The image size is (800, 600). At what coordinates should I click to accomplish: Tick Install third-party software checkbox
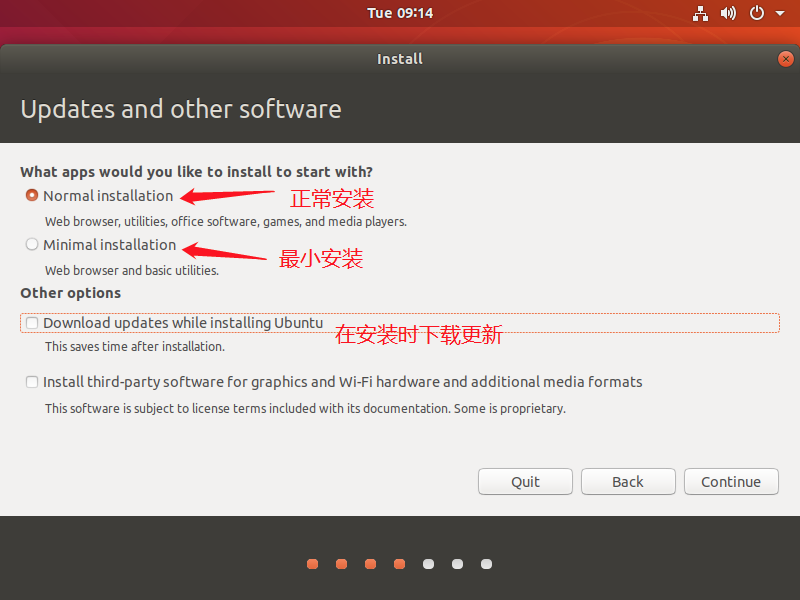click(32, 382)
